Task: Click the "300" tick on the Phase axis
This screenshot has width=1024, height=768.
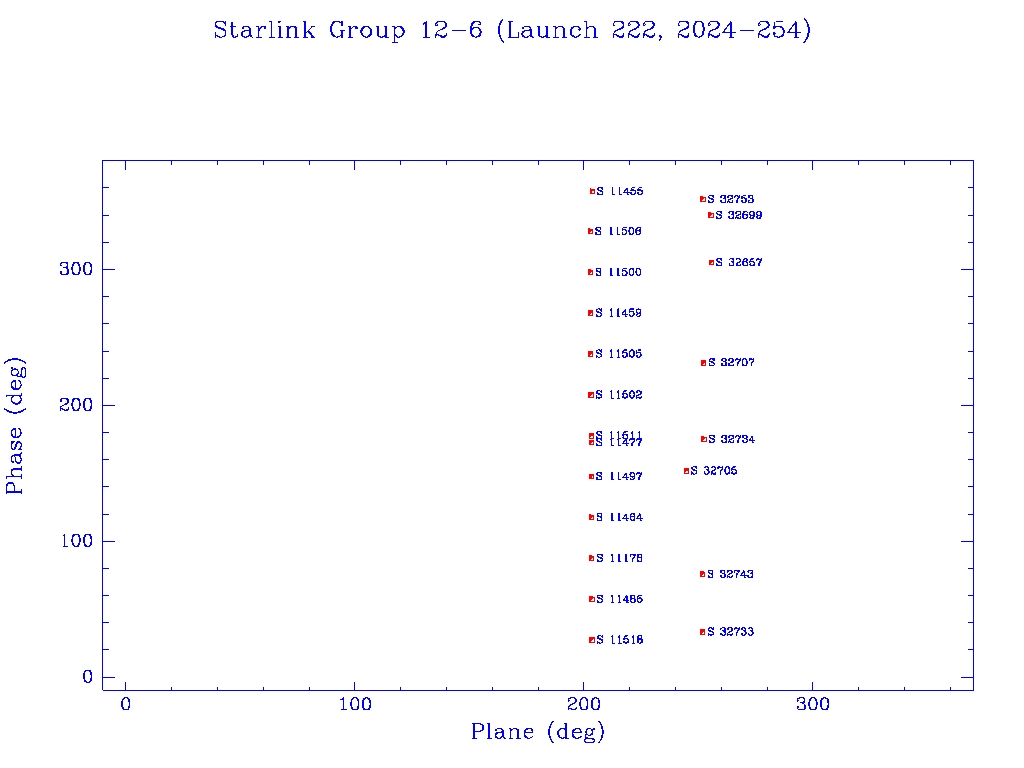Action: click(76, 269)
